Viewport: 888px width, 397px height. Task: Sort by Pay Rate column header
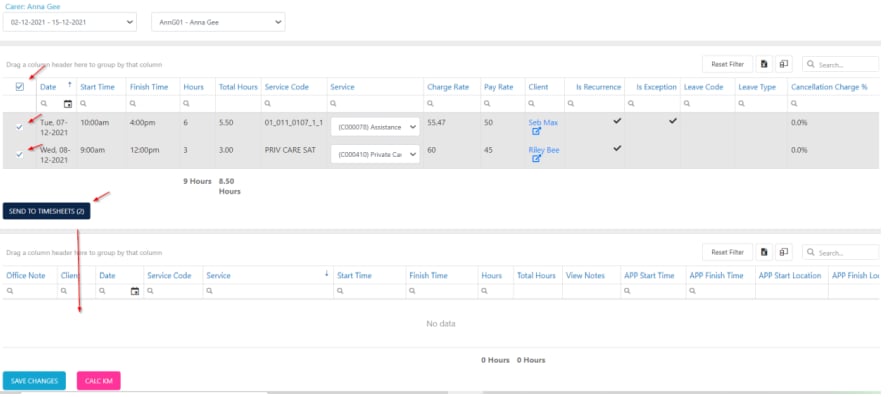click(498, 87)
